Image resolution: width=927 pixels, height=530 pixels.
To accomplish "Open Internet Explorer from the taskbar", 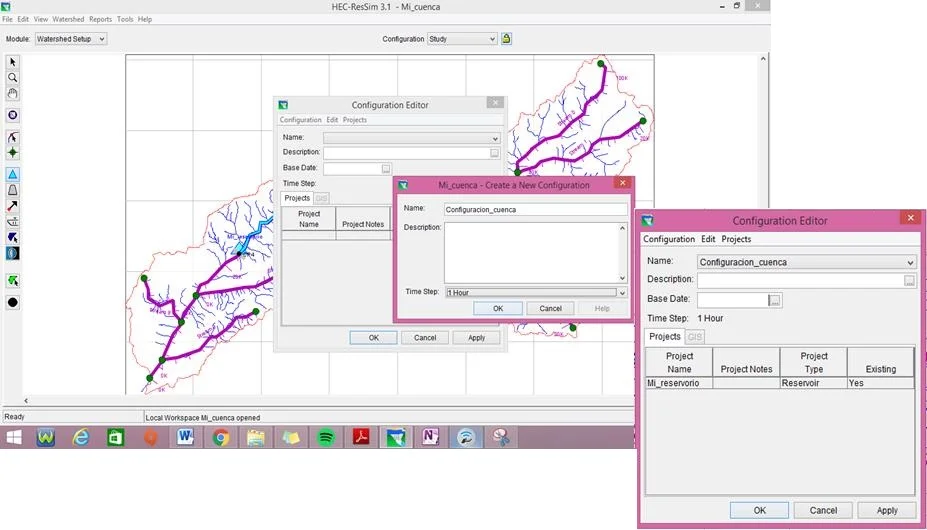I will pos(81,437).
